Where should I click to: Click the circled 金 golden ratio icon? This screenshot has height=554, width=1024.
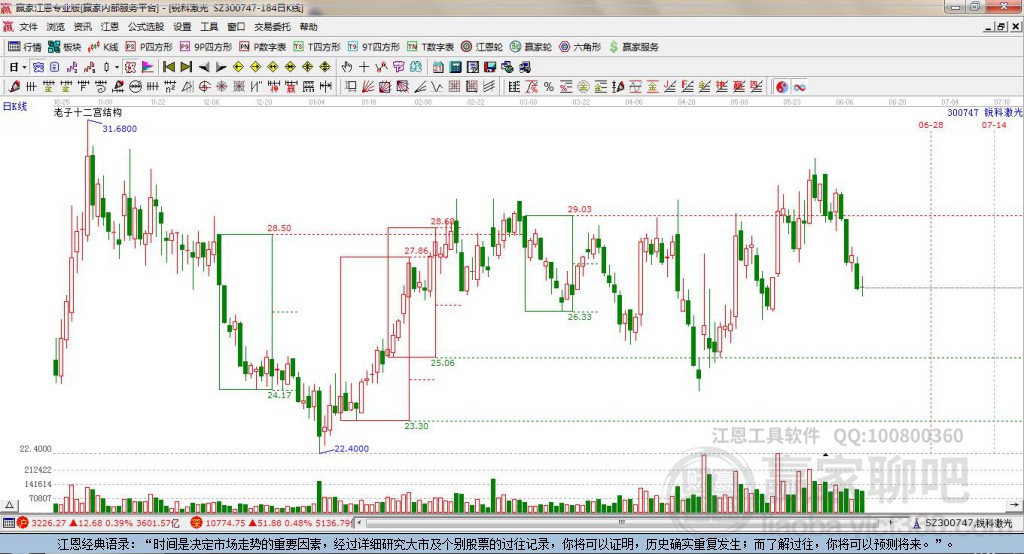click(x=583, y=87)
